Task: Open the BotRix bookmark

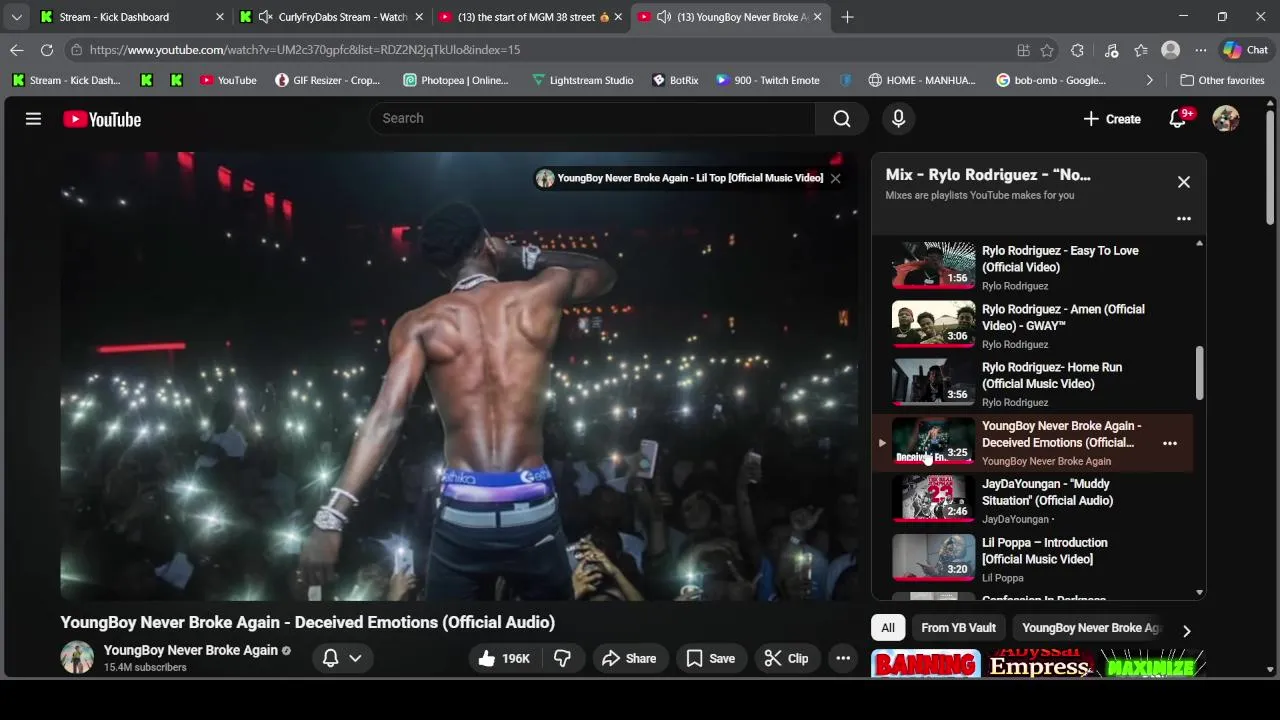Action: (x=675, y=80)
